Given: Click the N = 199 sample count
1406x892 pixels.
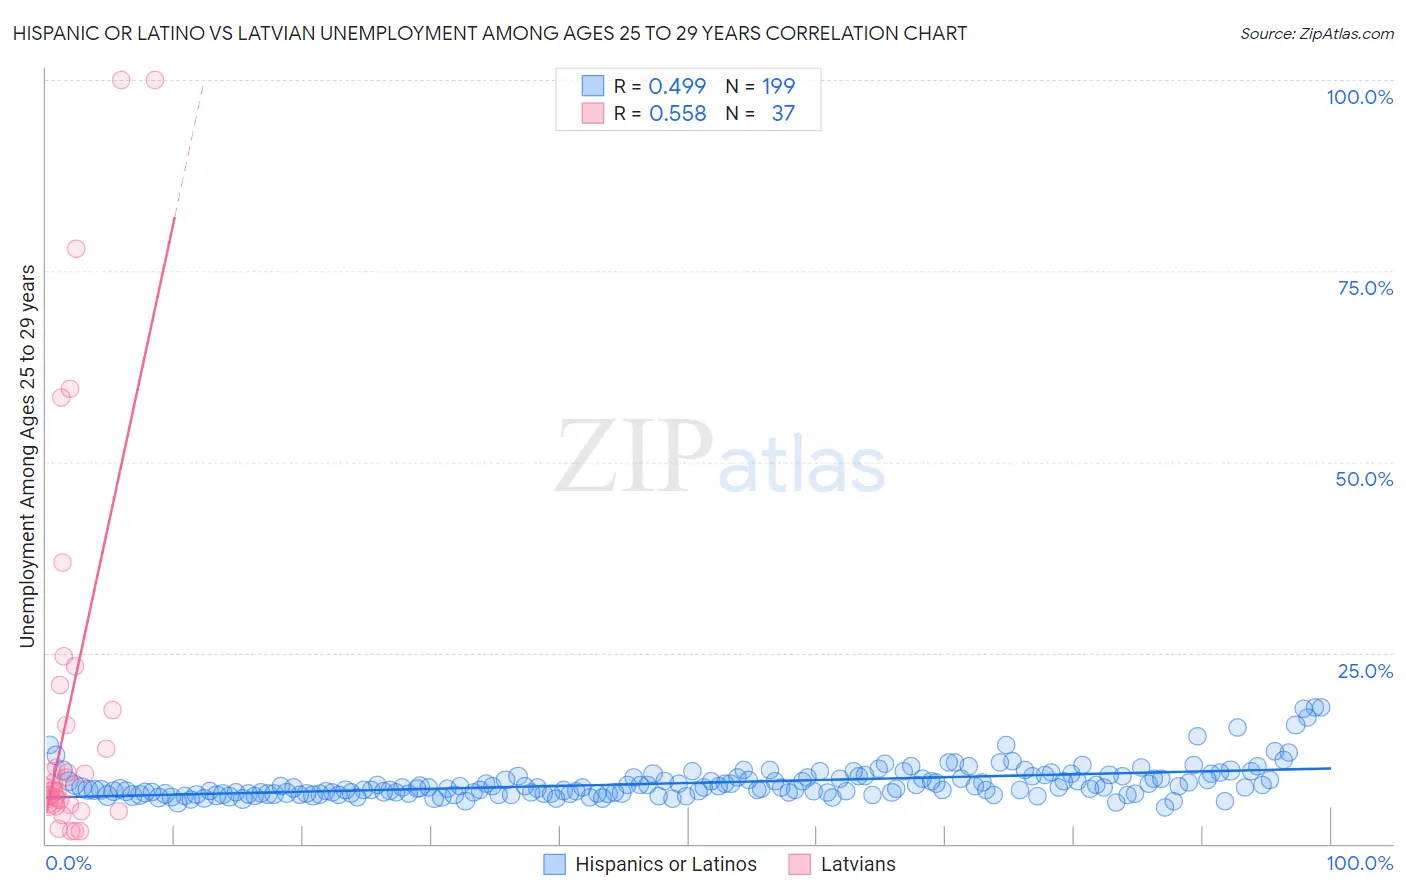Looking at the screenshot, I should [x=760, y=86].
